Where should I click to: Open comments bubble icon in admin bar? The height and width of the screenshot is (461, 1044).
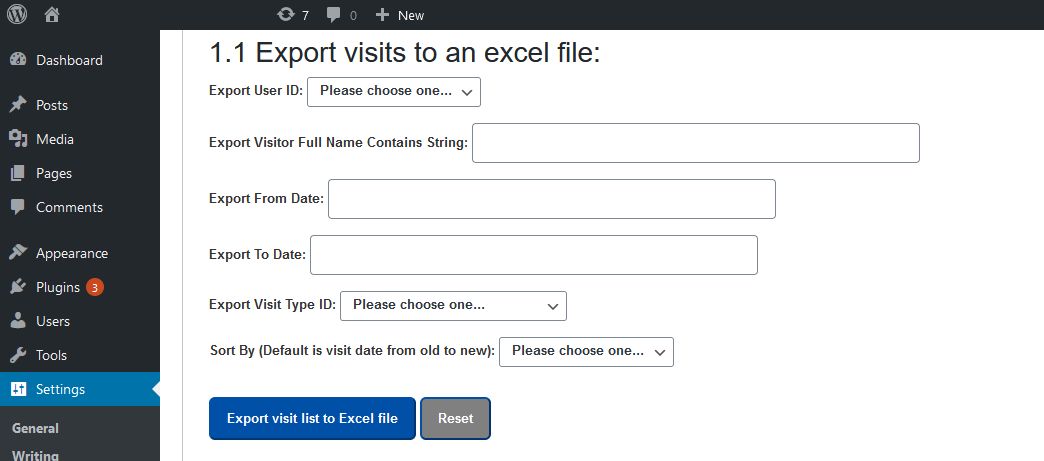(x=334, y=15)
